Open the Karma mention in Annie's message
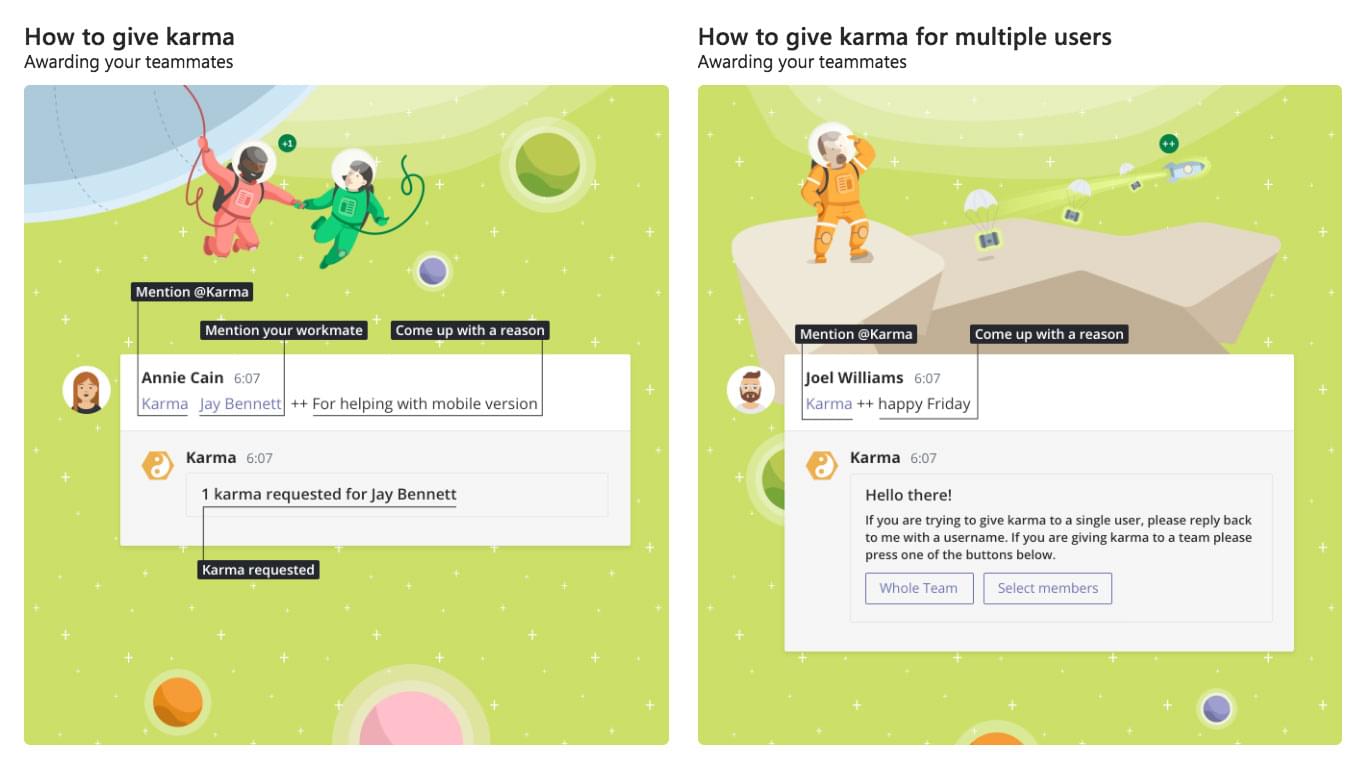 click(x=165, y=404)
